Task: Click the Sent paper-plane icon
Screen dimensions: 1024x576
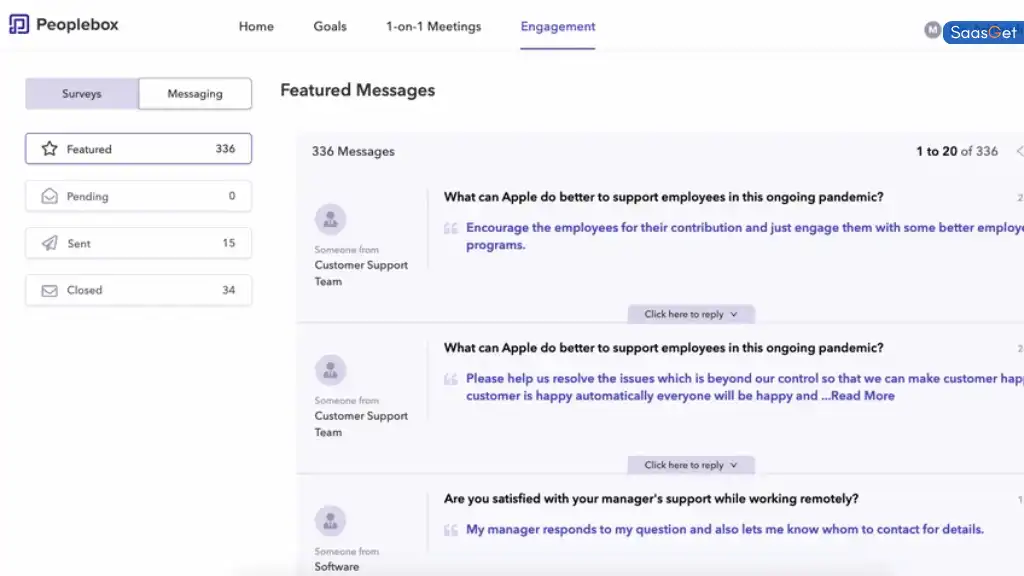Action: pos(49,243)
